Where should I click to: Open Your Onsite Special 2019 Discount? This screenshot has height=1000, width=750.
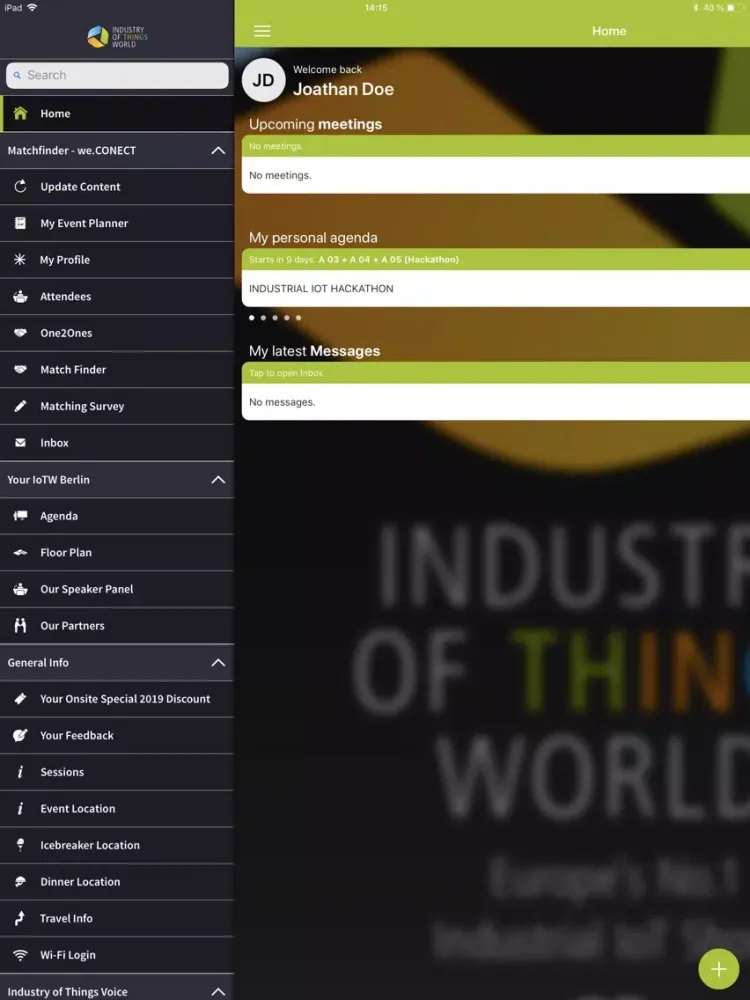tap(117, 699)
